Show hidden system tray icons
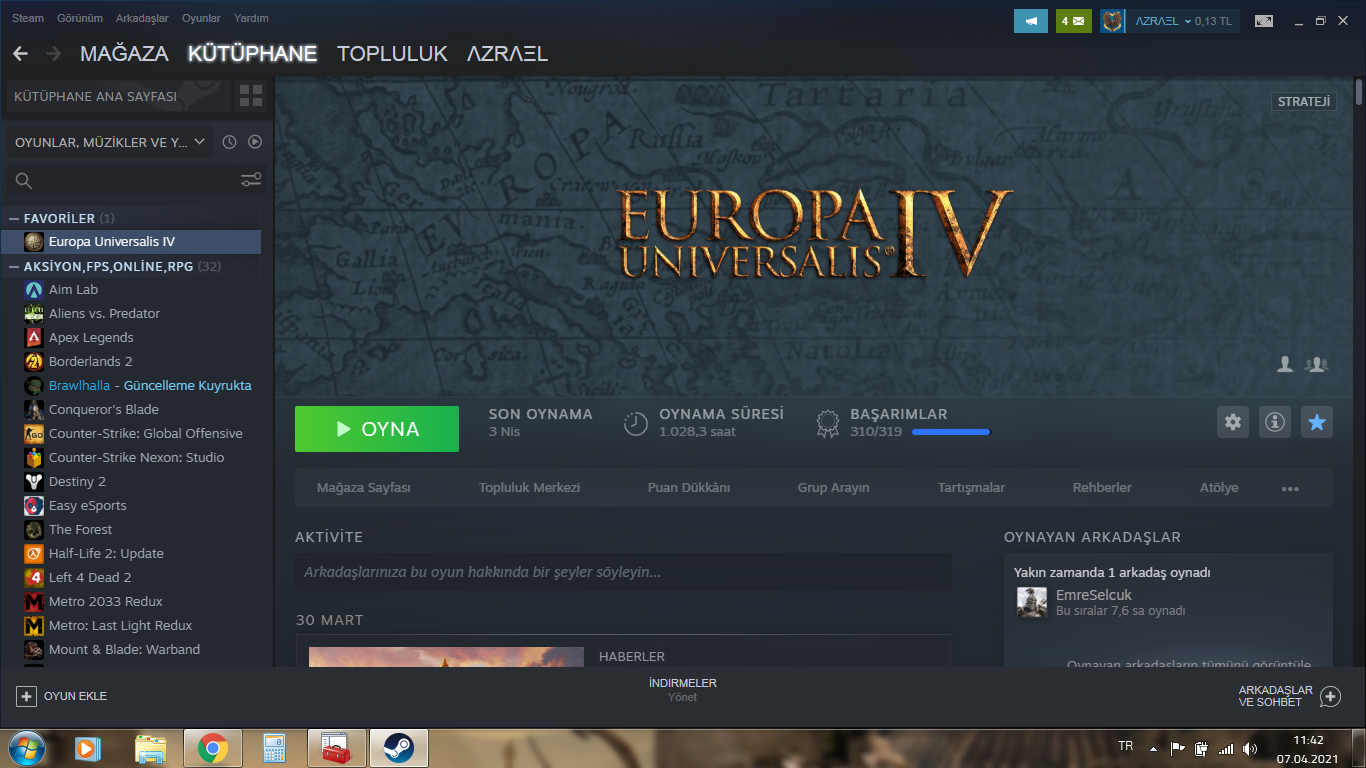Screen dimensions: 1366x768 (x=1153, y=748)
